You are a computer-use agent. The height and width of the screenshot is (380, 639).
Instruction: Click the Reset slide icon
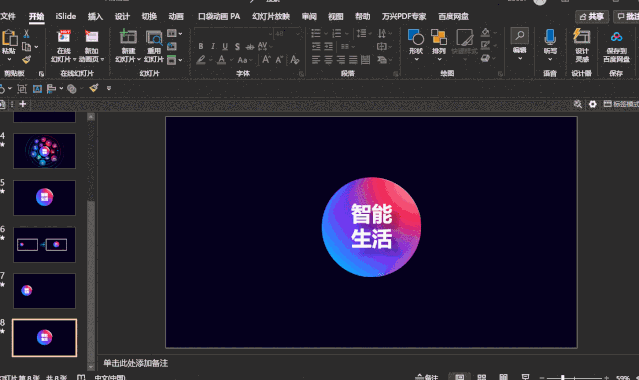tap(172, 46)
